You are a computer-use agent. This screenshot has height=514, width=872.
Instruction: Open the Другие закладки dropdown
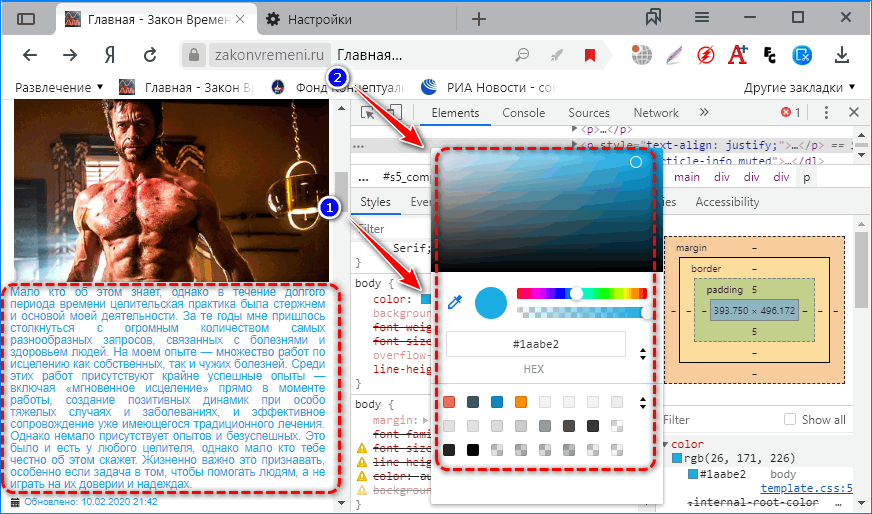[x=799, y=87]
